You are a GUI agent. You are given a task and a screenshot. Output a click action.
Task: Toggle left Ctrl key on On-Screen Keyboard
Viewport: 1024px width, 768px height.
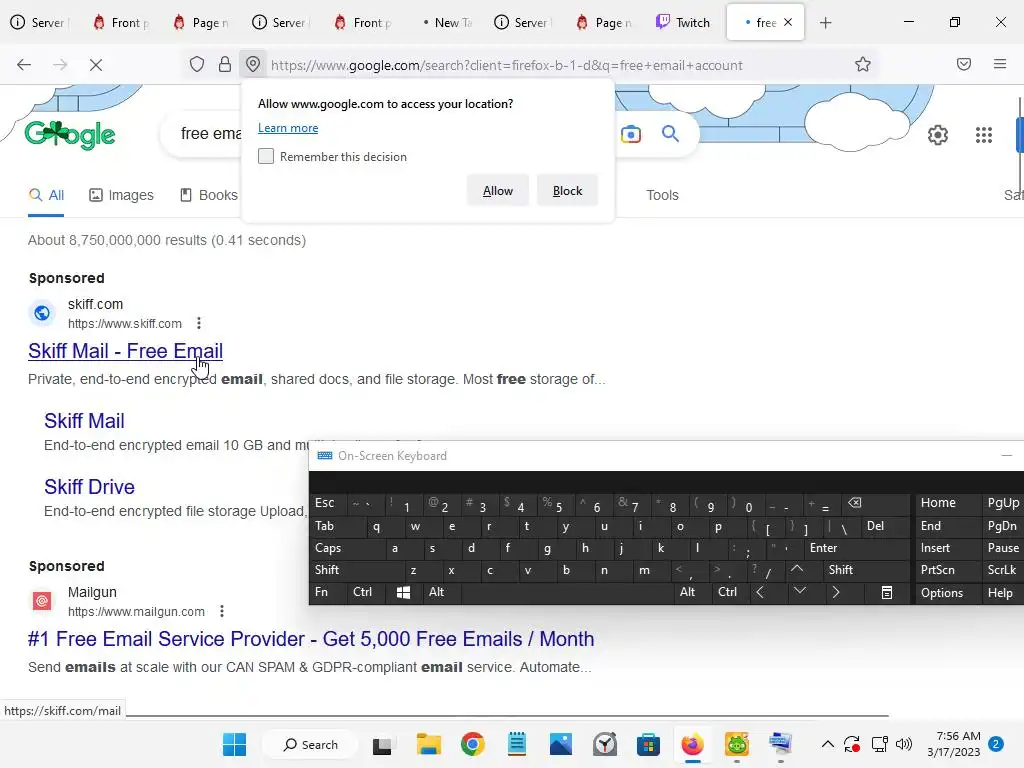(362, 592)
